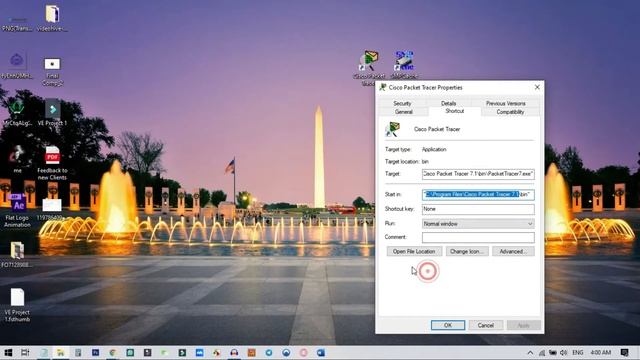Select the desktop icon right of Cisco Packet Tracer
Viewport: 640px width, 360px height.
coord(404,65)
